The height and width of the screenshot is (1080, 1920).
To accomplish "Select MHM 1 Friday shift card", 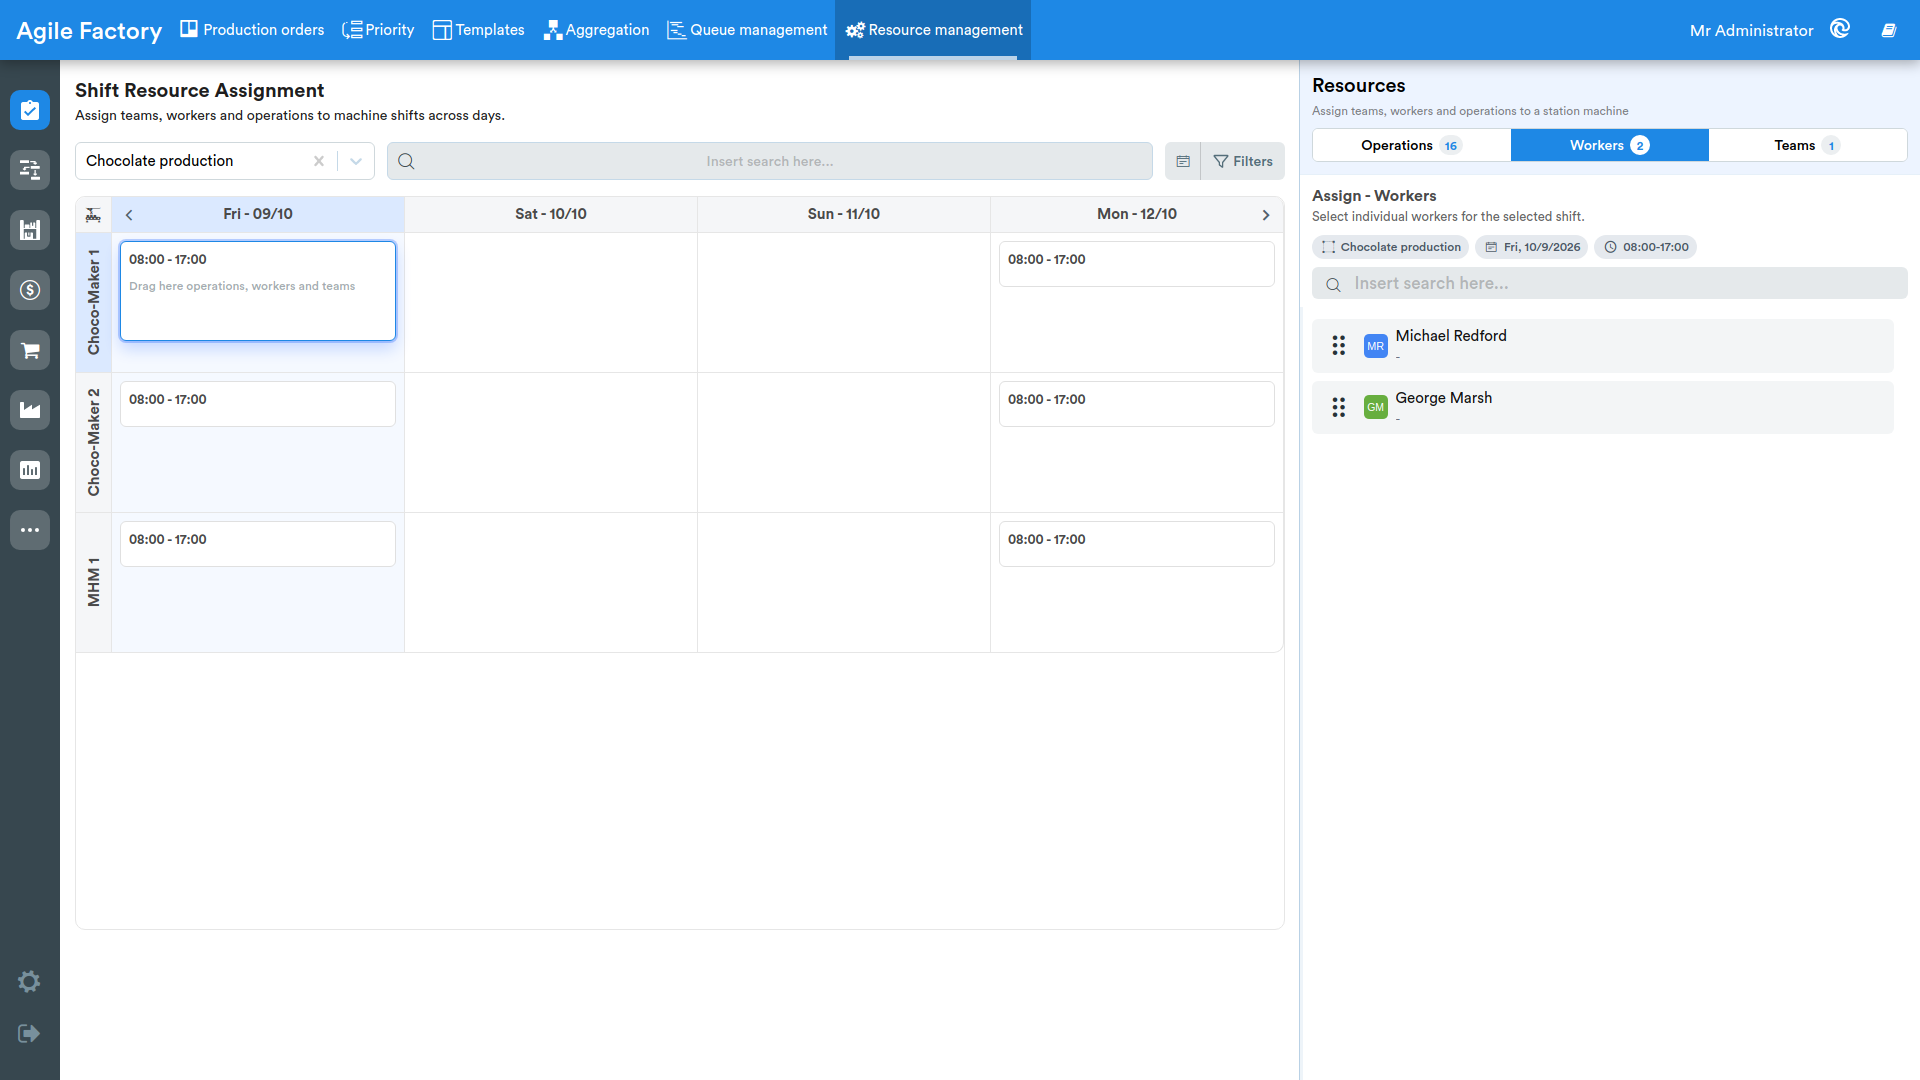I will tap(258, 544).
